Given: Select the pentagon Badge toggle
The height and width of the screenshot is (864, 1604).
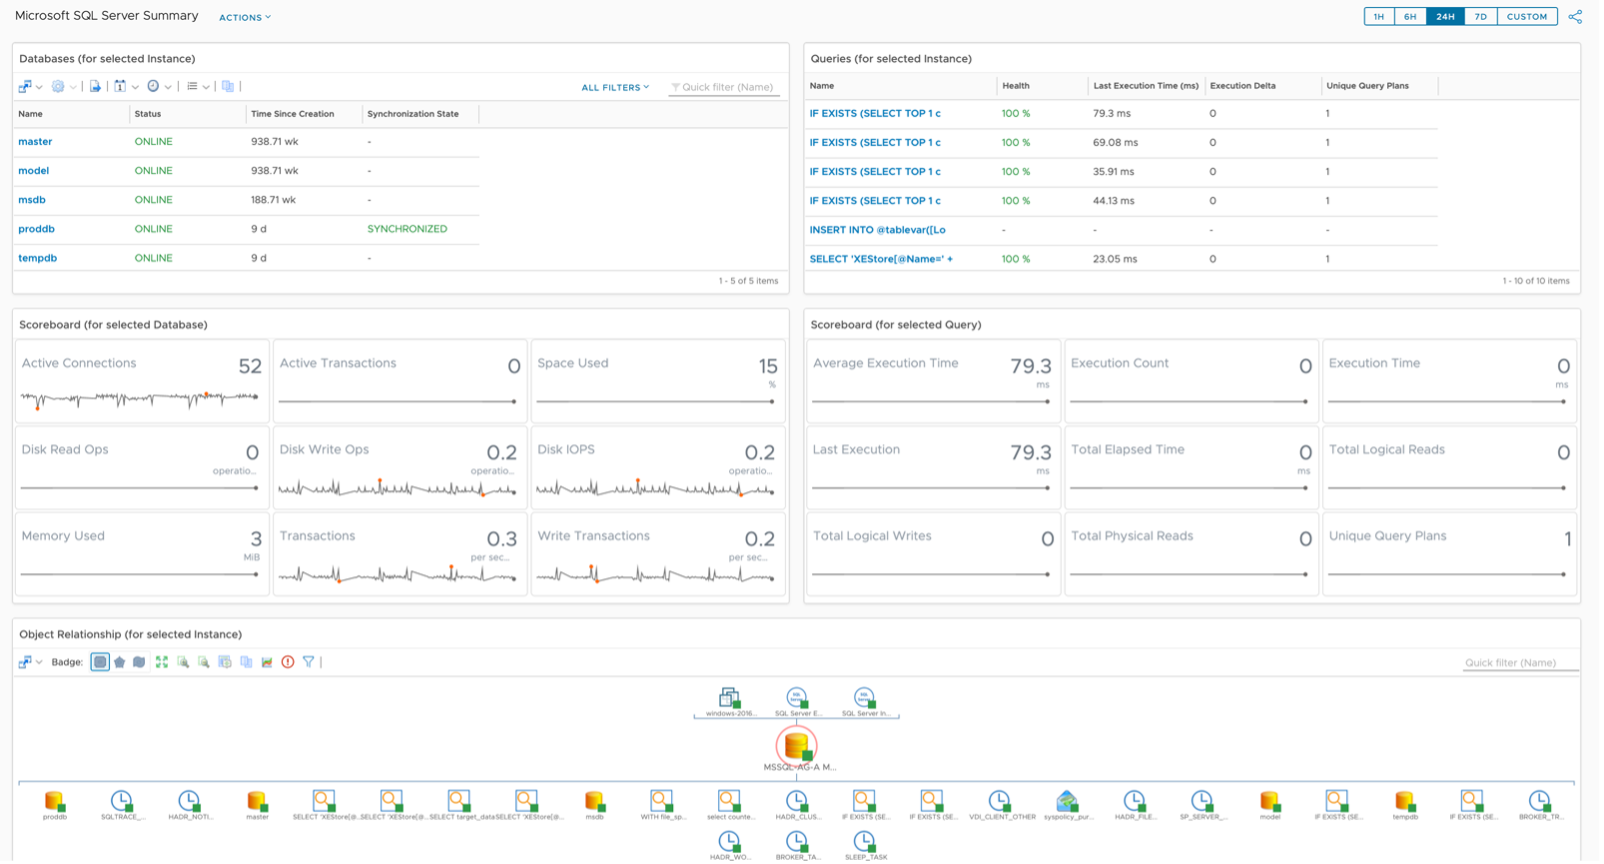Looking at the screenshot, I should [x=120, y=663].
